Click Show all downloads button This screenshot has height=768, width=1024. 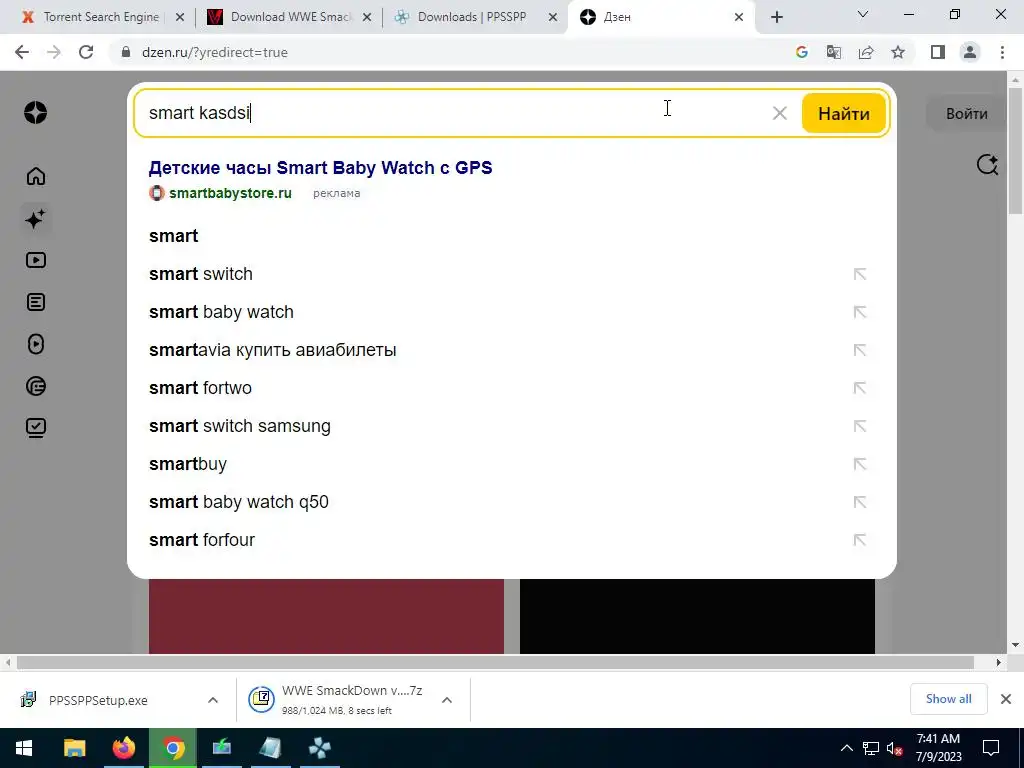point(948,699)
